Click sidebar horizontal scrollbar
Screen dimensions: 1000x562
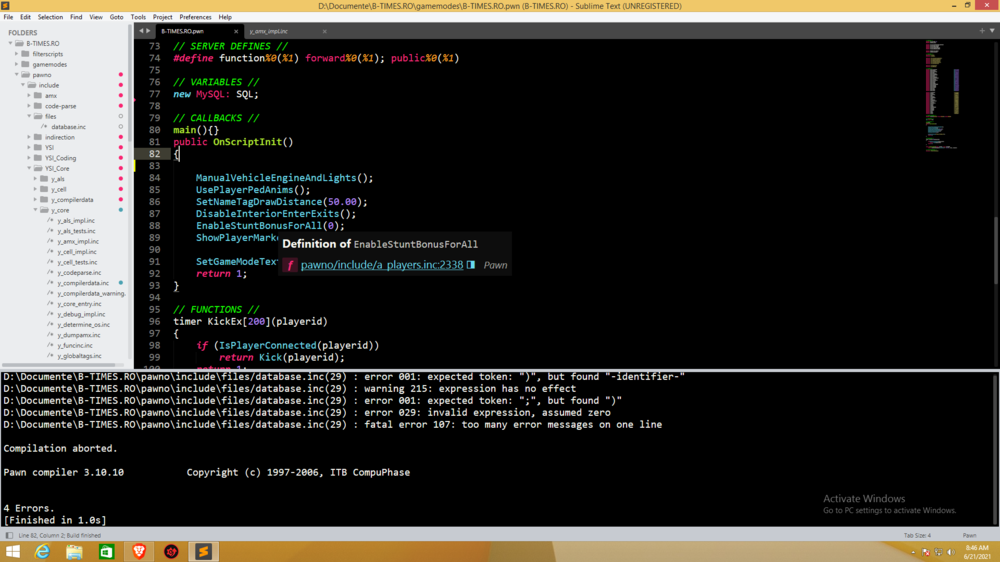click(59, 365)
